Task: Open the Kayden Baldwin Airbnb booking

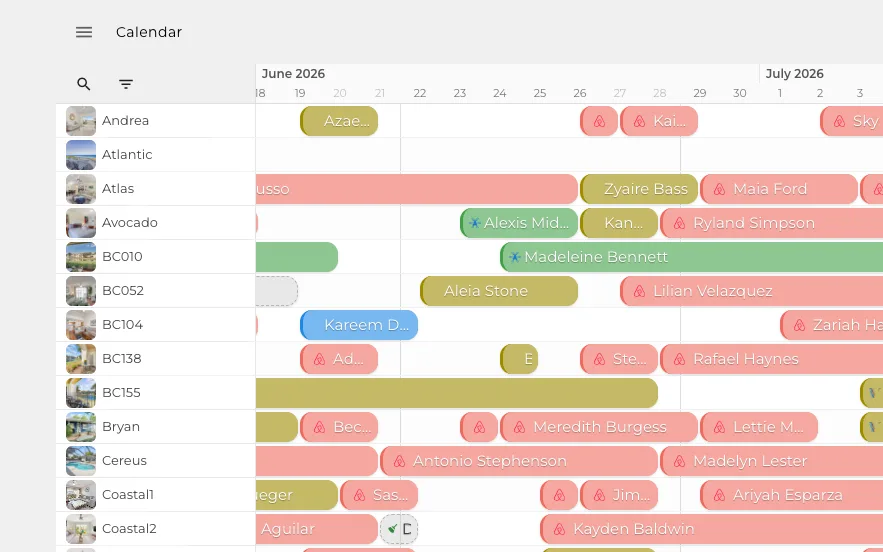Action: pyautogui.click(x=711, y=529)
